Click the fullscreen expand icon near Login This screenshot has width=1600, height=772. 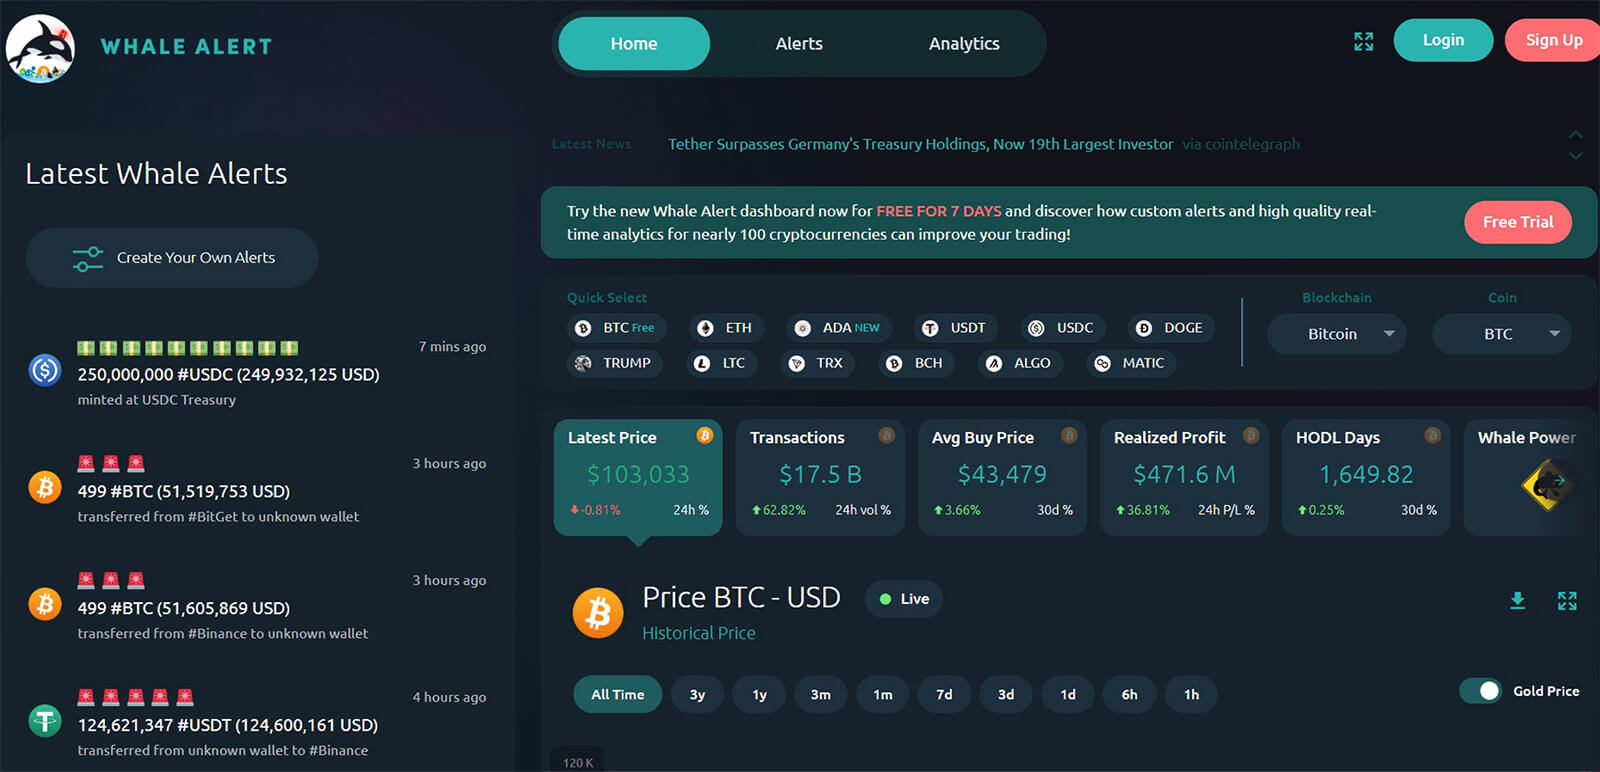(1363, 41)
